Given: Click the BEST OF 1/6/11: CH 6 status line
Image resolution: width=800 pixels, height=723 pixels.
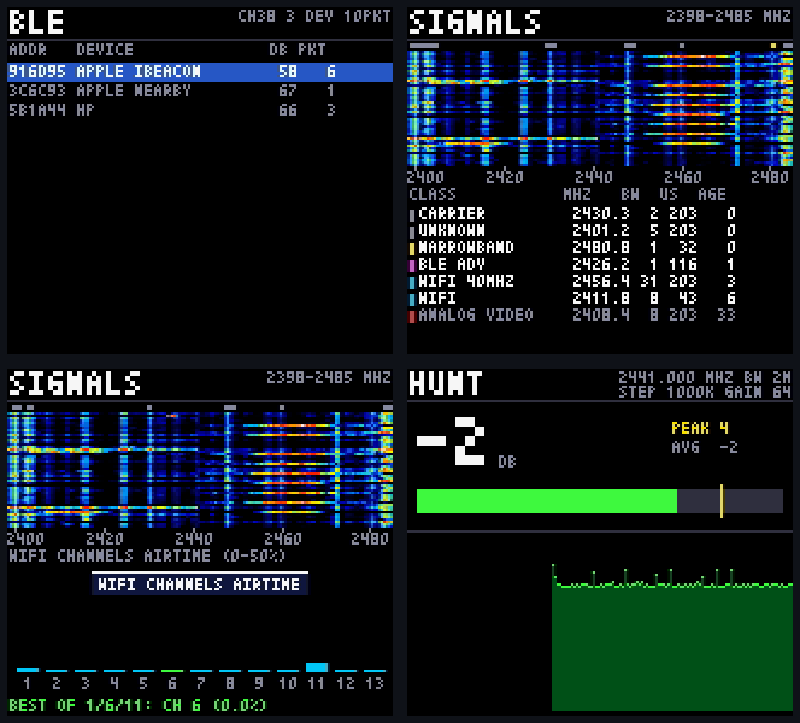Looking at the screenshot, I should point(137,706).
